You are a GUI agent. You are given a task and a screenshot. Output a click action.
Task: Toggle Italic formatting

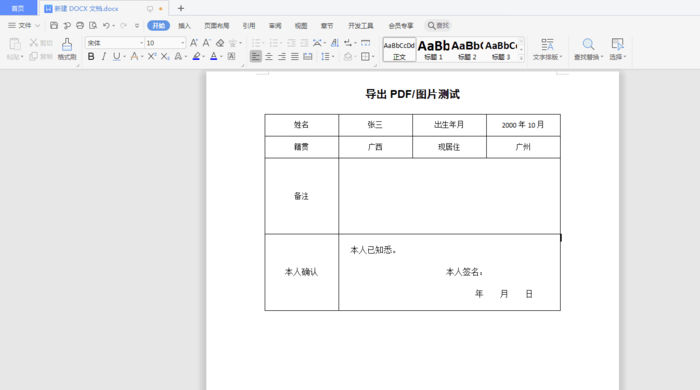[x=104, y=56]
